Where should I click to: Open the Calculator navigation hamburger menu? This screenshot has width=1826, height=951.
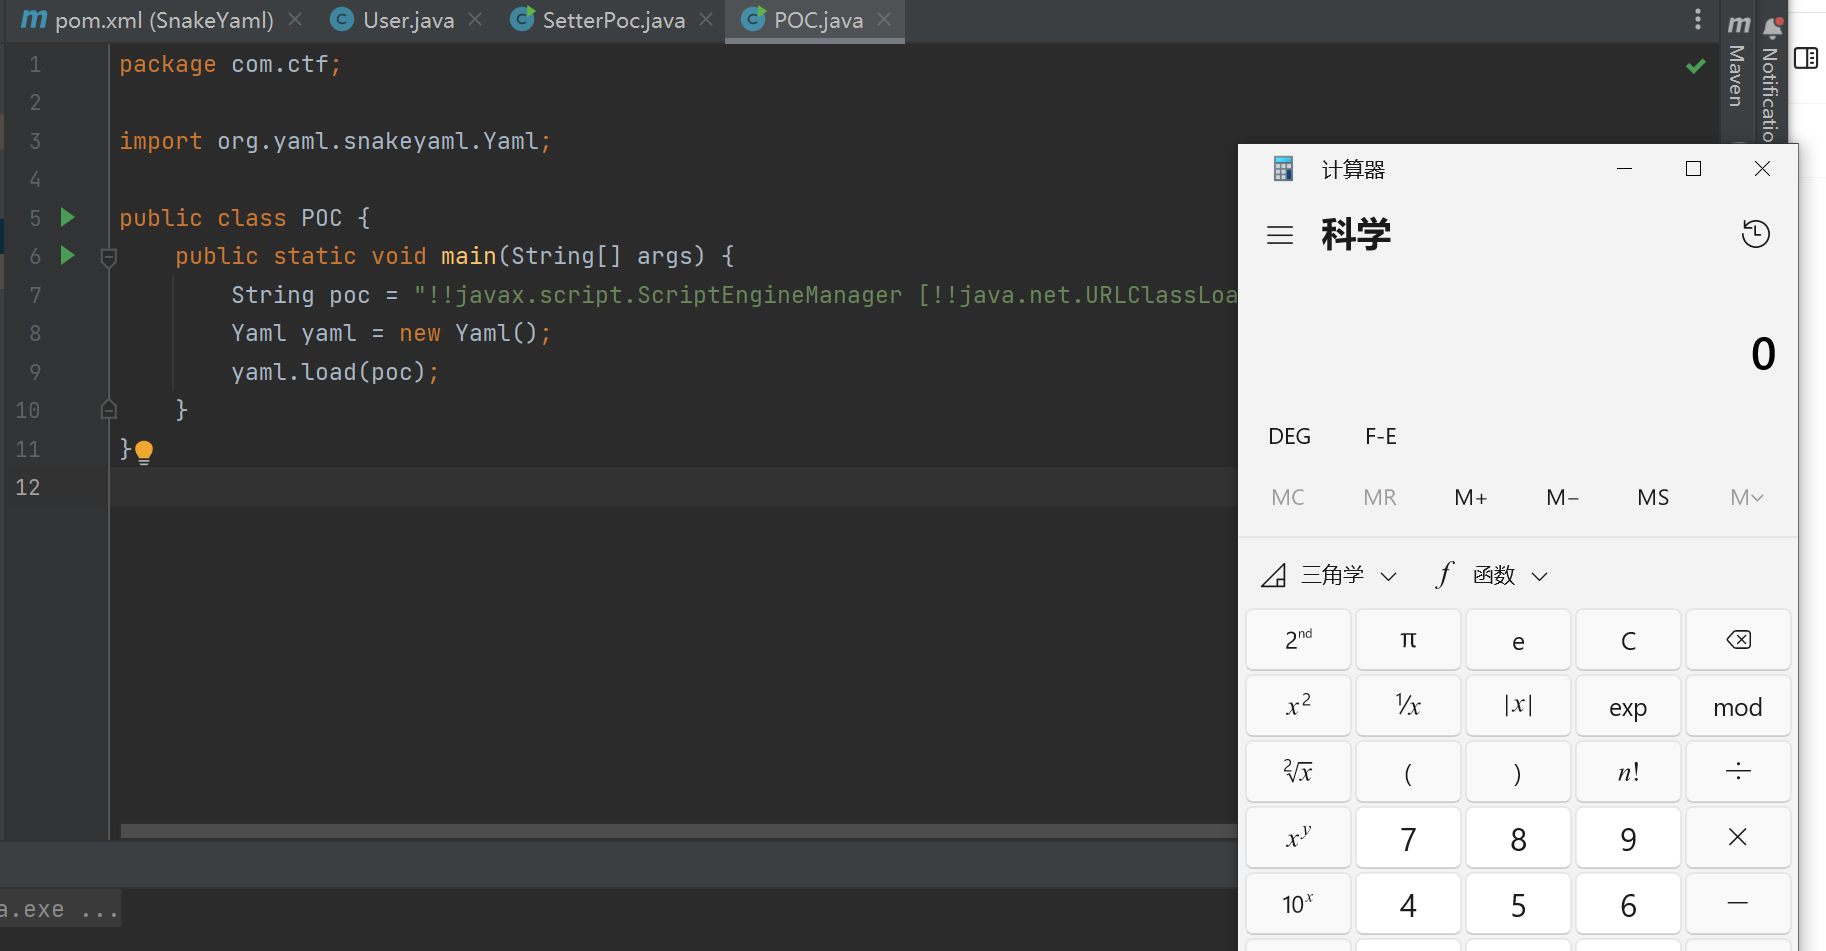(x=1280, y=235)
